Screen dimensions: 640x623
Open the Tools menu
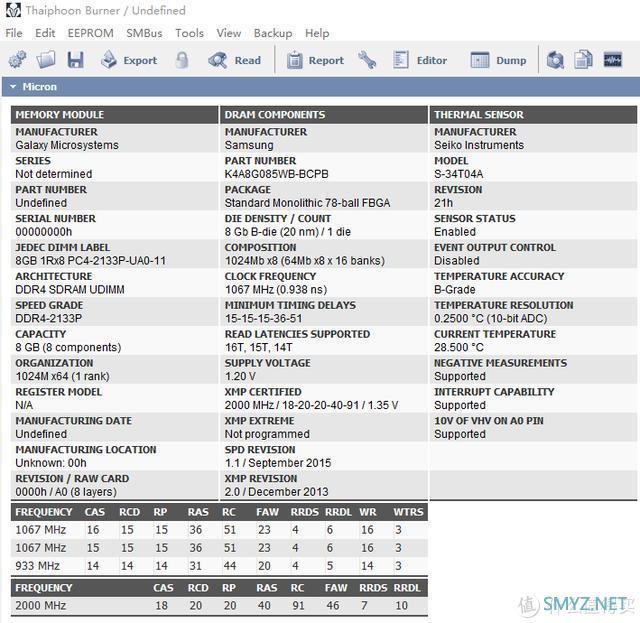pyautogui.click(x=189, y=33)
